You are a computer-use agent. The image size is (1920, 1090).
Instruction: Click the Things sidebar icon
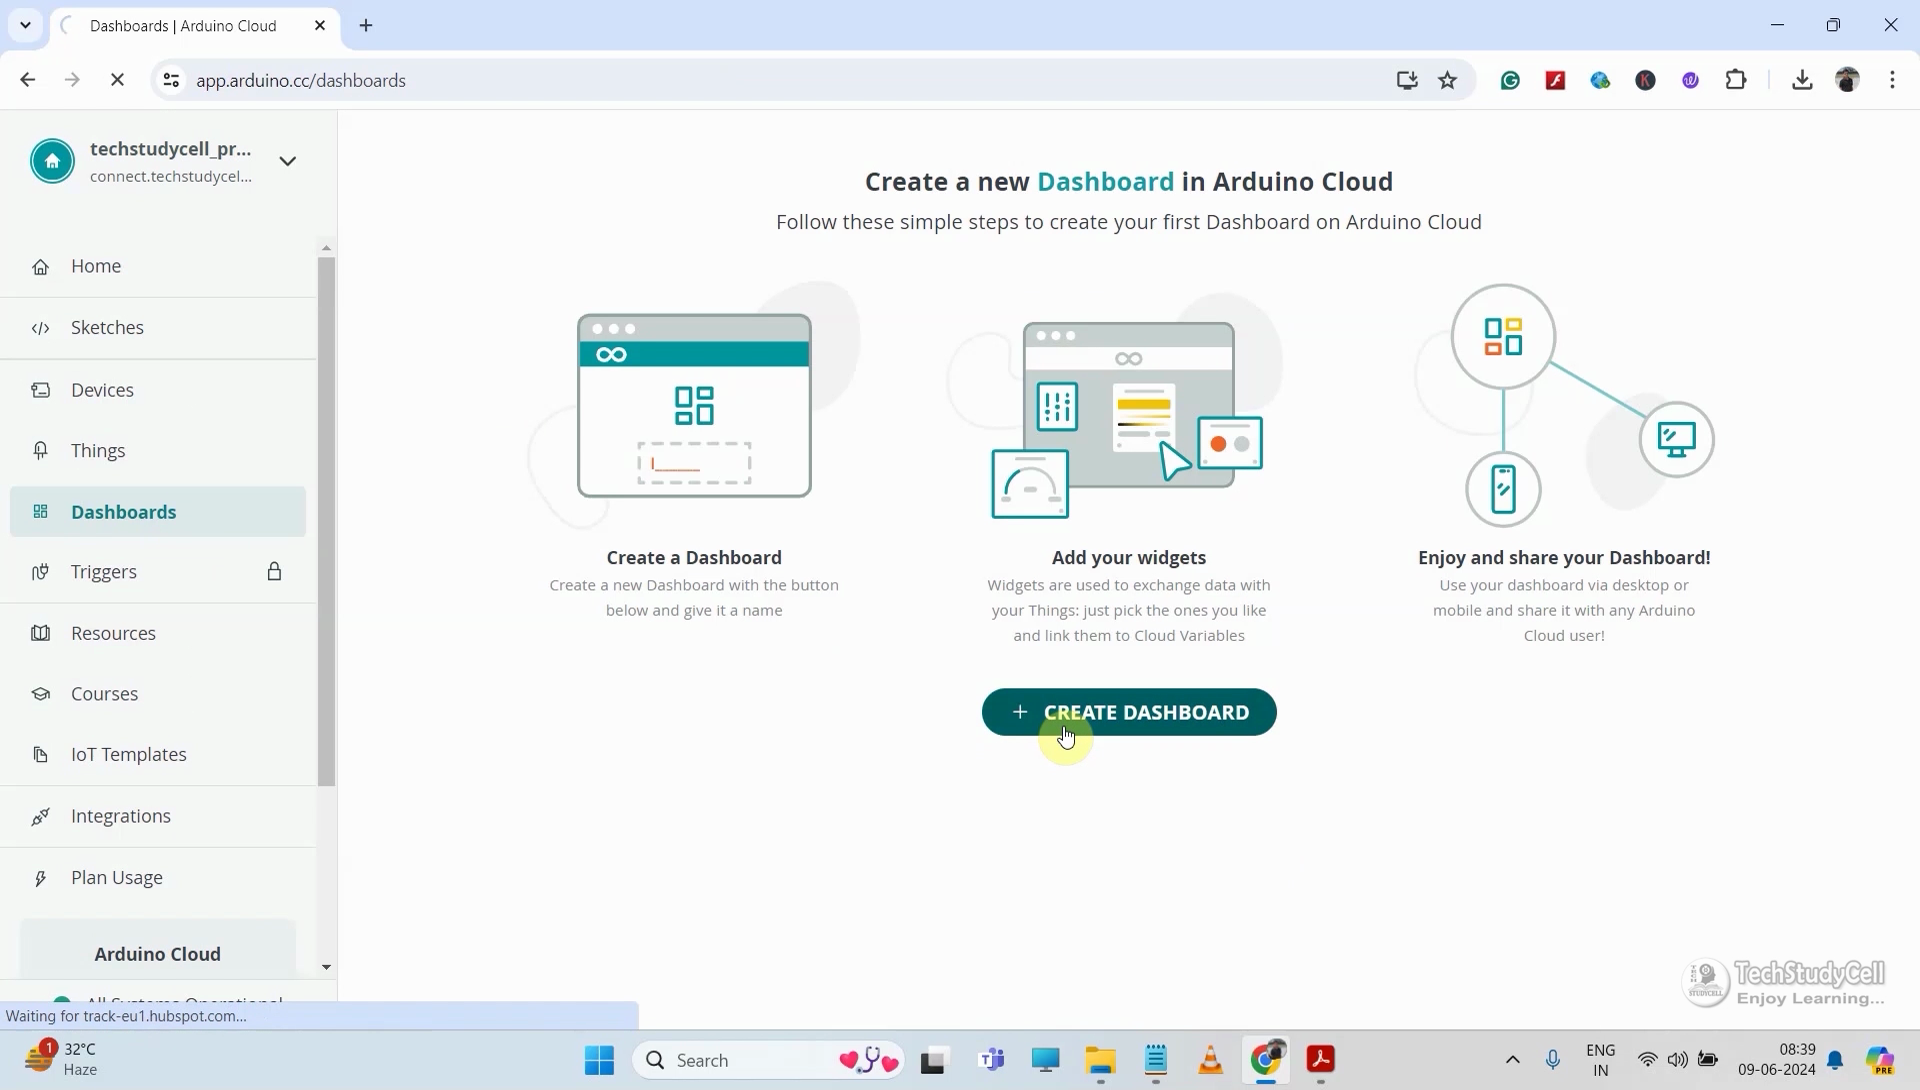pyautogui.click(x=40, y=451)
